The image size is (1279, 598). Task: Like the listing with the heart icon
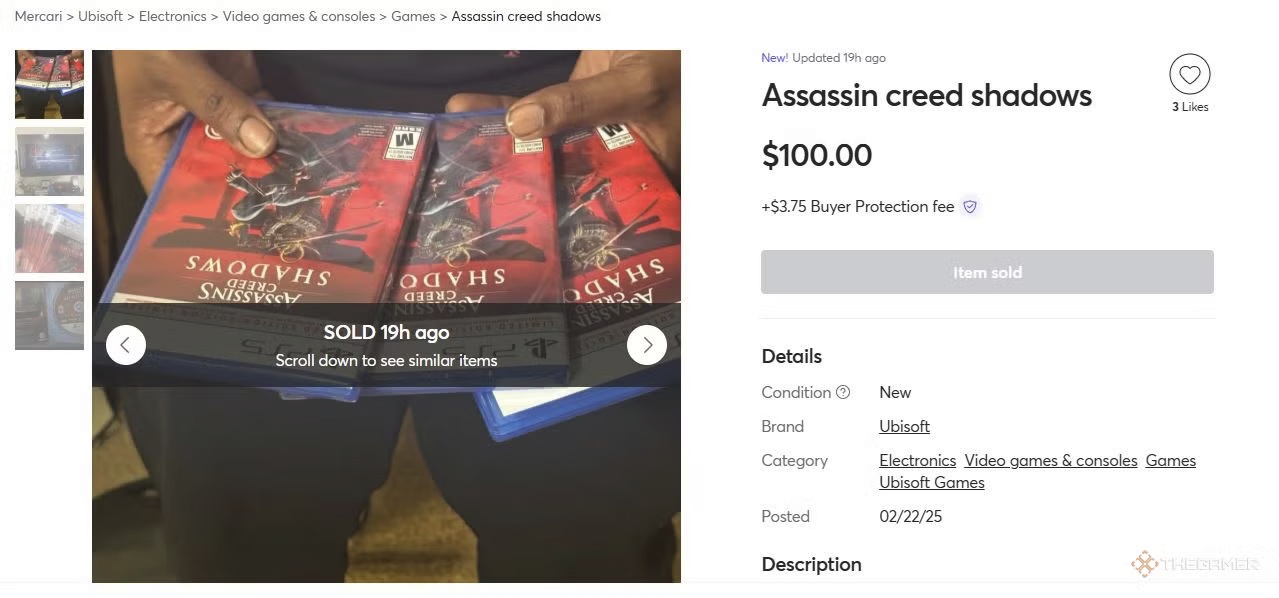1189,74
